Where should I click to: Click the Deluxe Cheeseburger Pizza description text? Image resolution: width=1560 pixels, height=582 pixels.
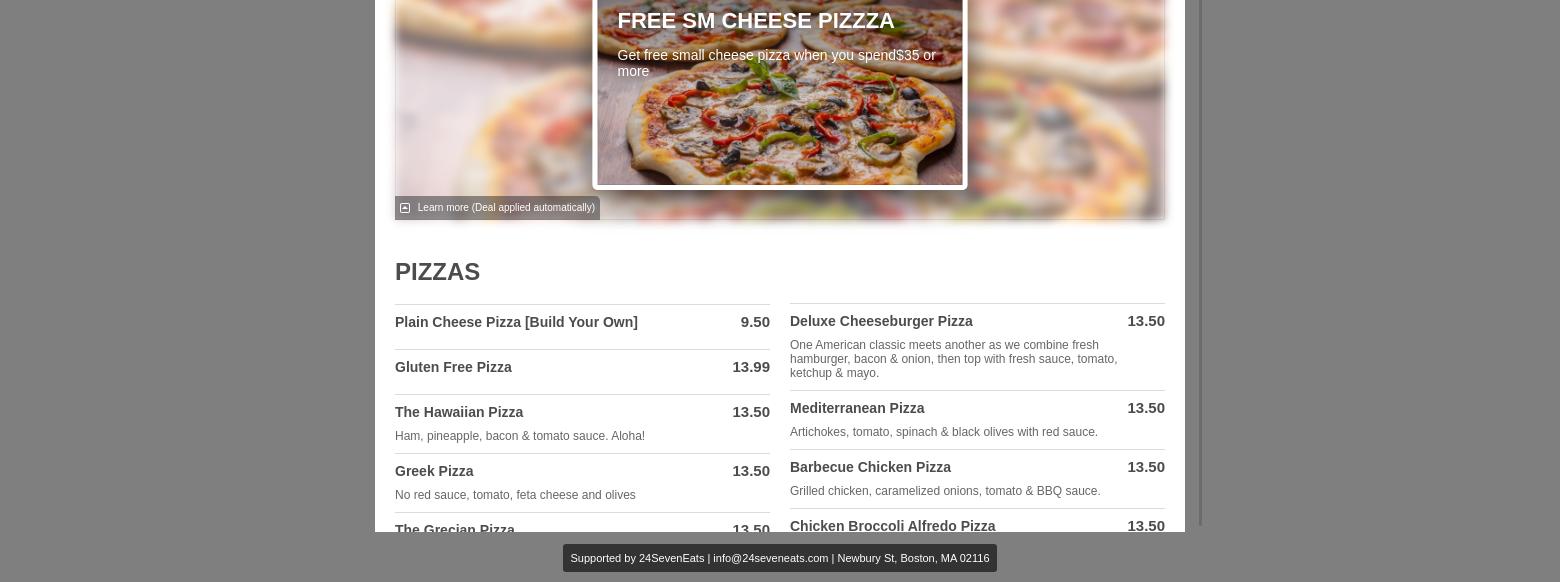tap(954, 359)
